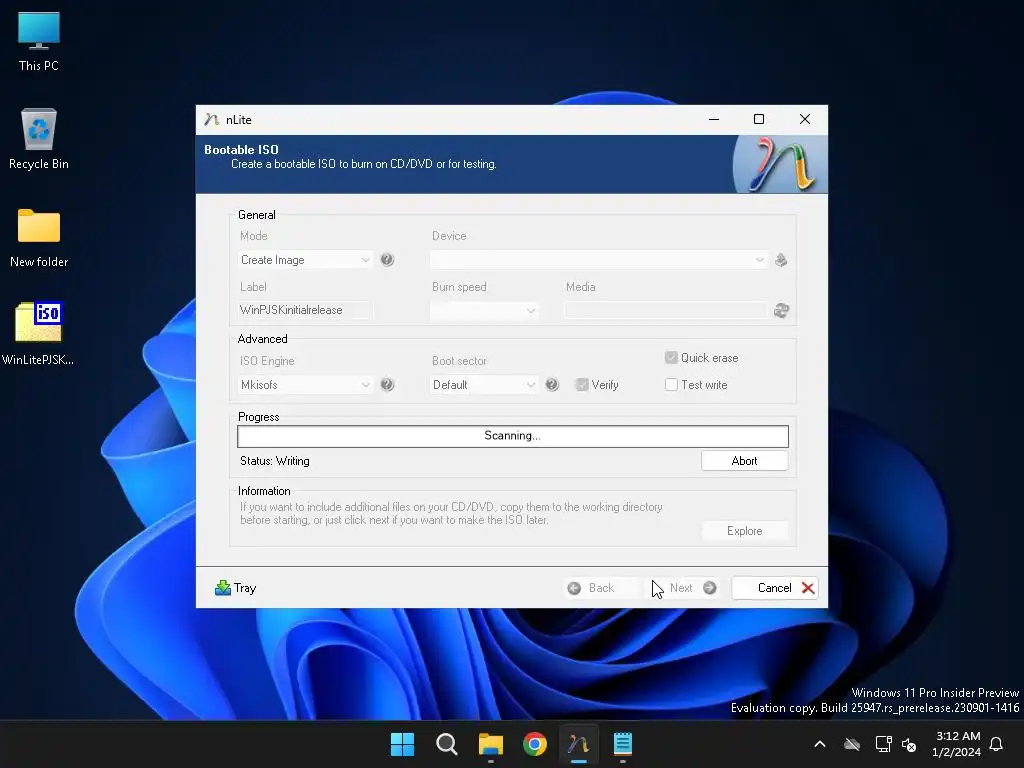This screenshot has height=768, width=1024.
Task: Click the Abort button
Action: point(744,461)
